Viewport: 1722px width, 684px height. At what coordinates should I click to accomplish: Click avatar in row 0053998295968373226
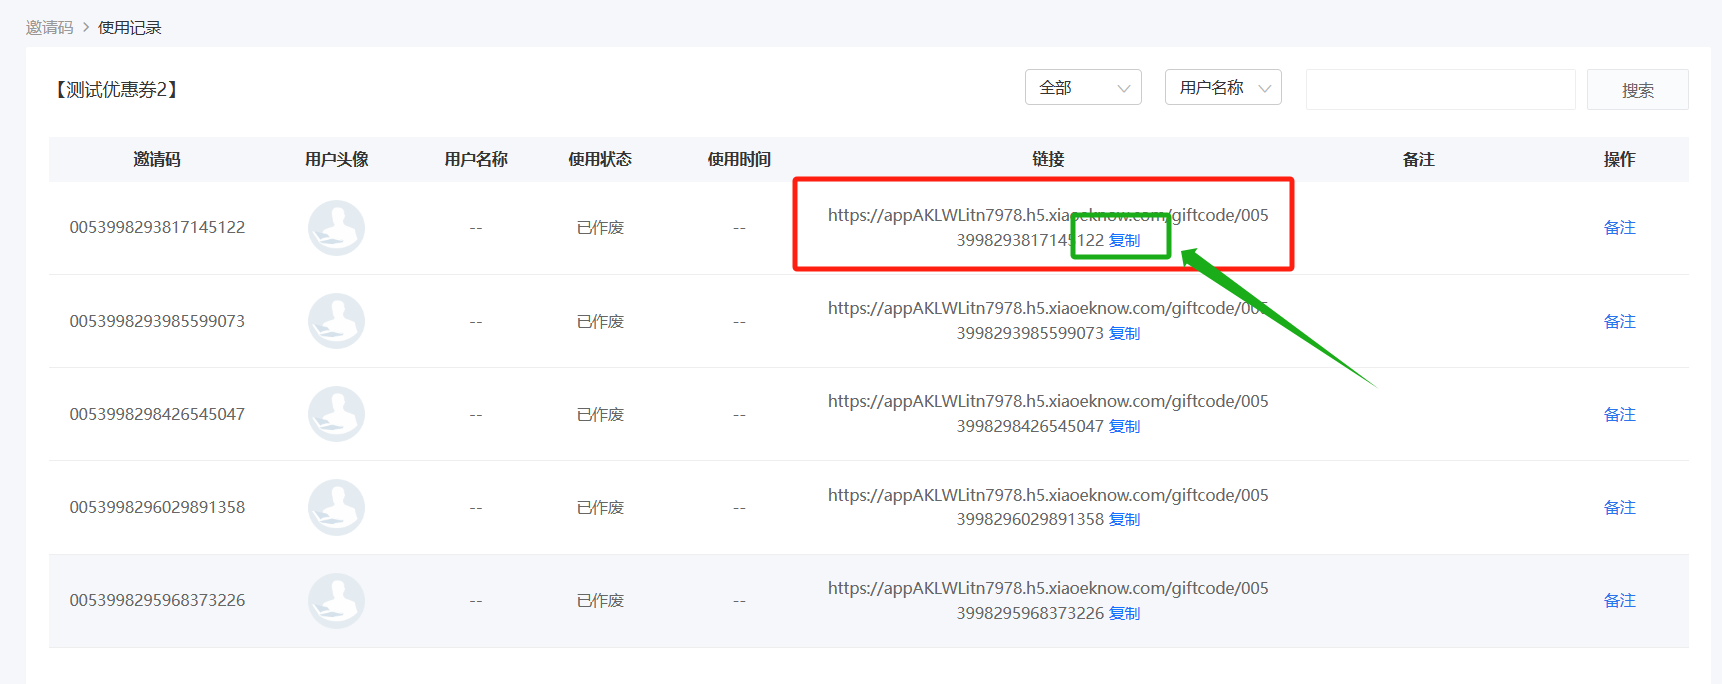click(x=336, y=600)
